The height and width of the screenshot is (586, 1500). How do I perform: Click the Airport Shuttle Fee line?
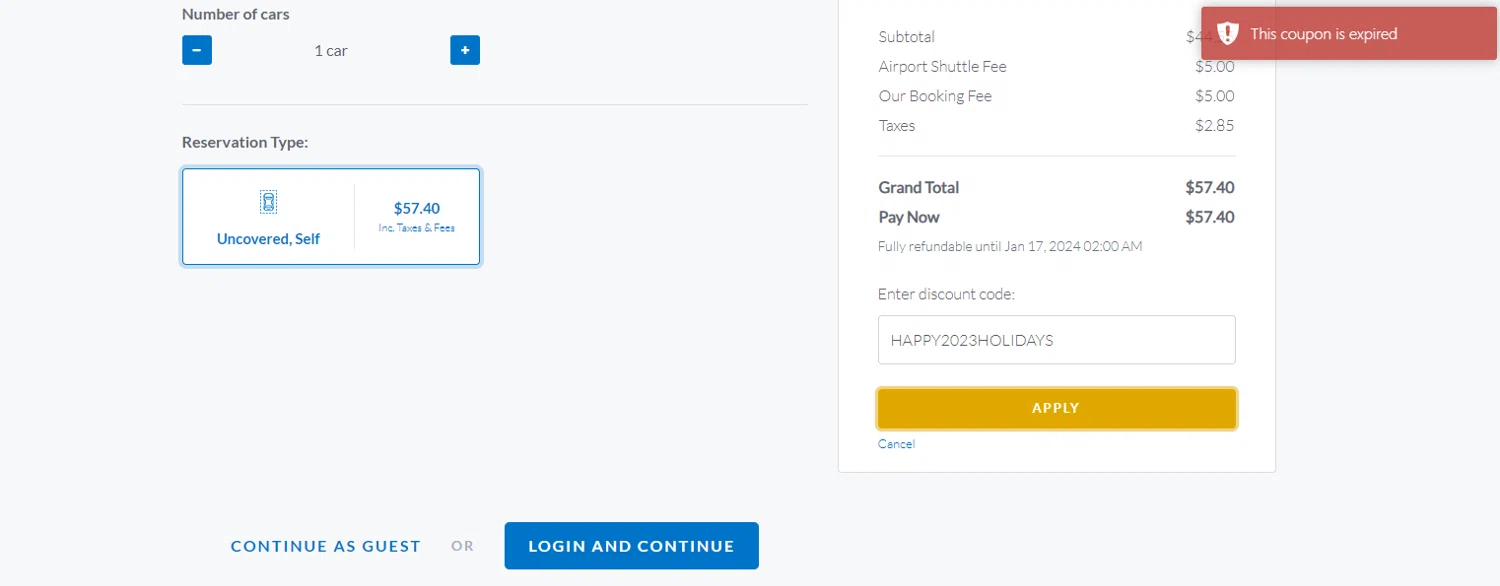942,67
